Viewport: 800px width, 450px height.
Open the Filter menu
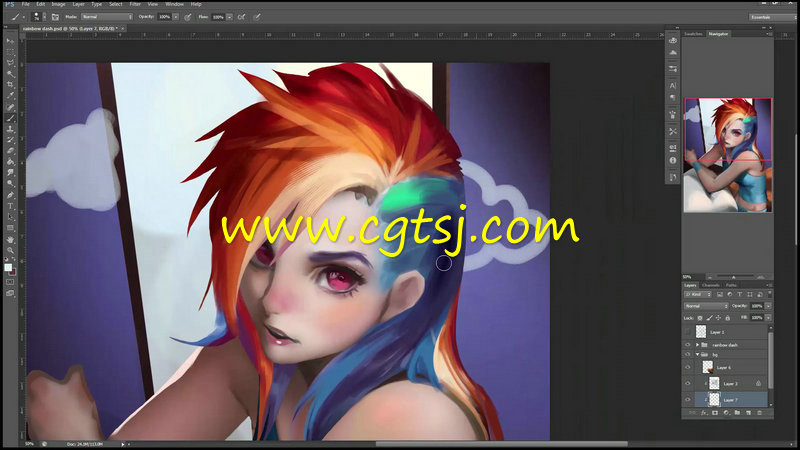[135, 4]
